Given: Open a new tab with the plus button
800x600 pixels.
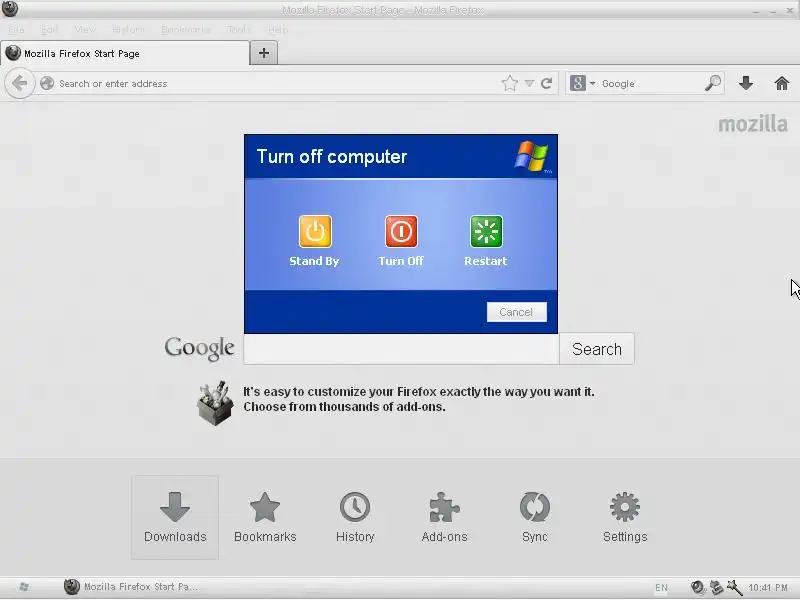Looking at the screenshot, I should (x=264, y=53).
